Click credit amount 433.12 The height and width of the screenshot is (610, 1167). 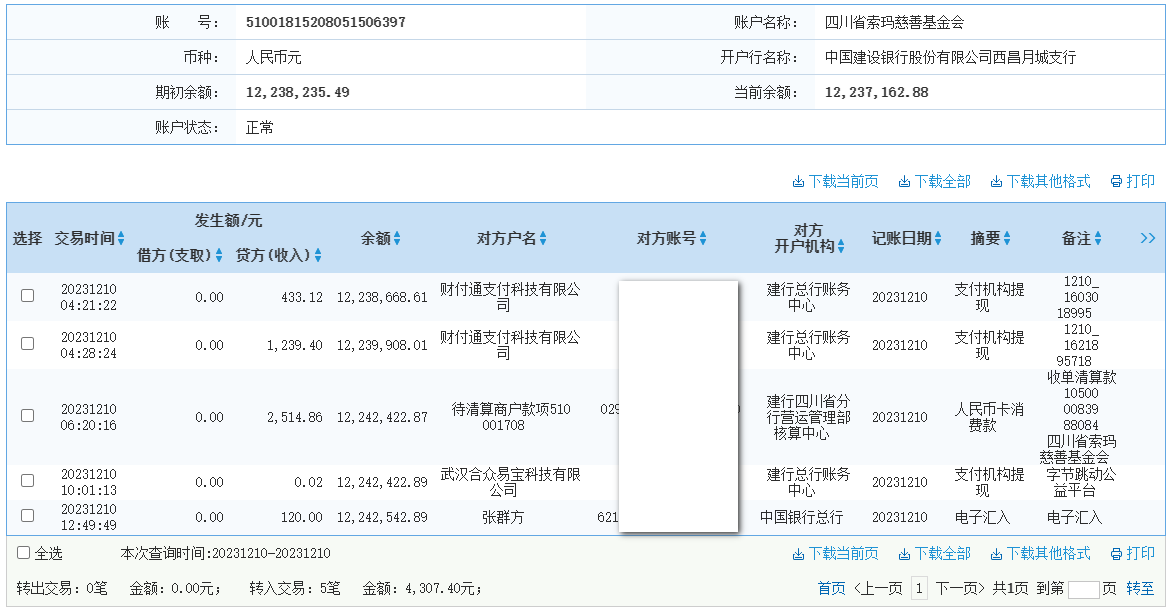pos(301,297)
